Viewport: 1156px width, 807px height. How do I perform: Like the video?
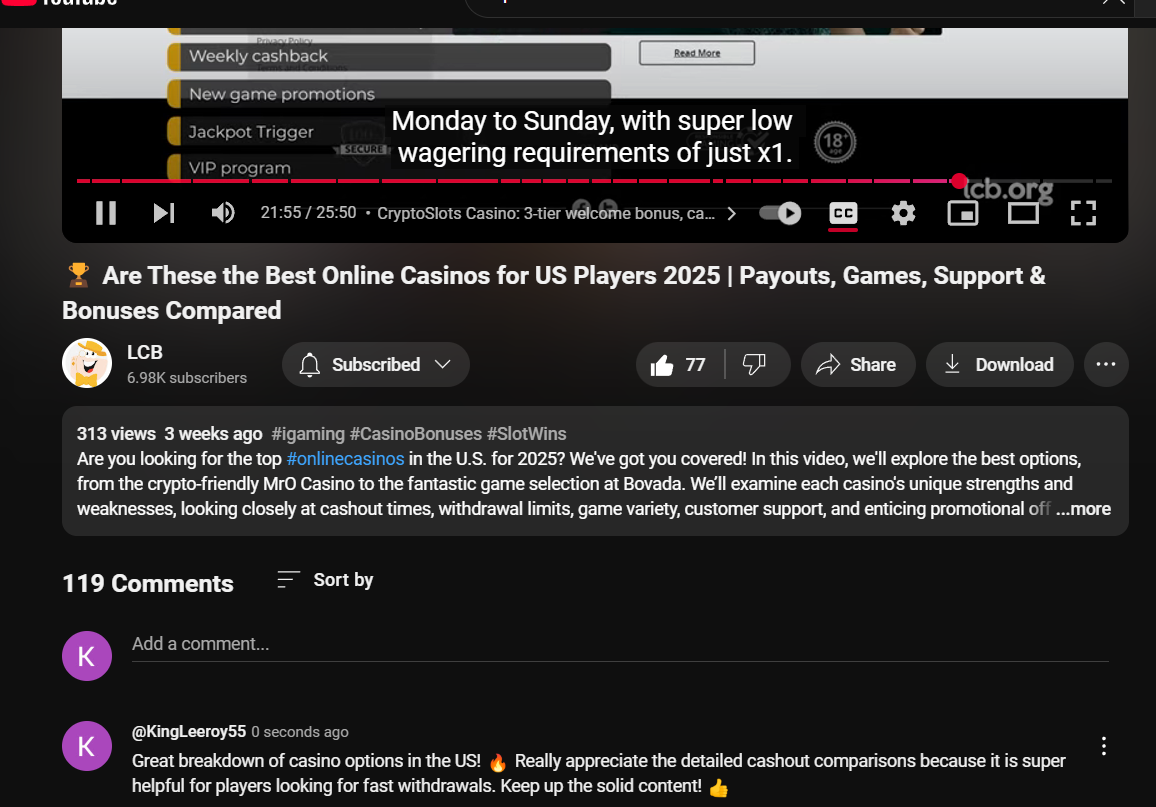coord(678,365)
